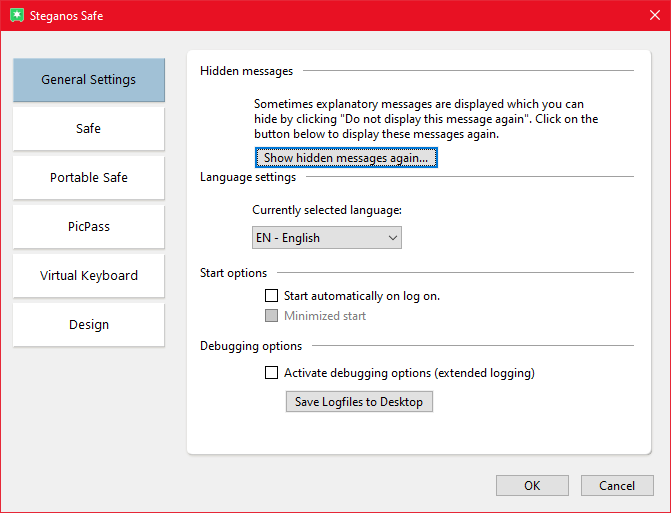Open the Virtual Keyboard tab
Viewport: 671px width, 513px height.
click(x=89, y=276)
